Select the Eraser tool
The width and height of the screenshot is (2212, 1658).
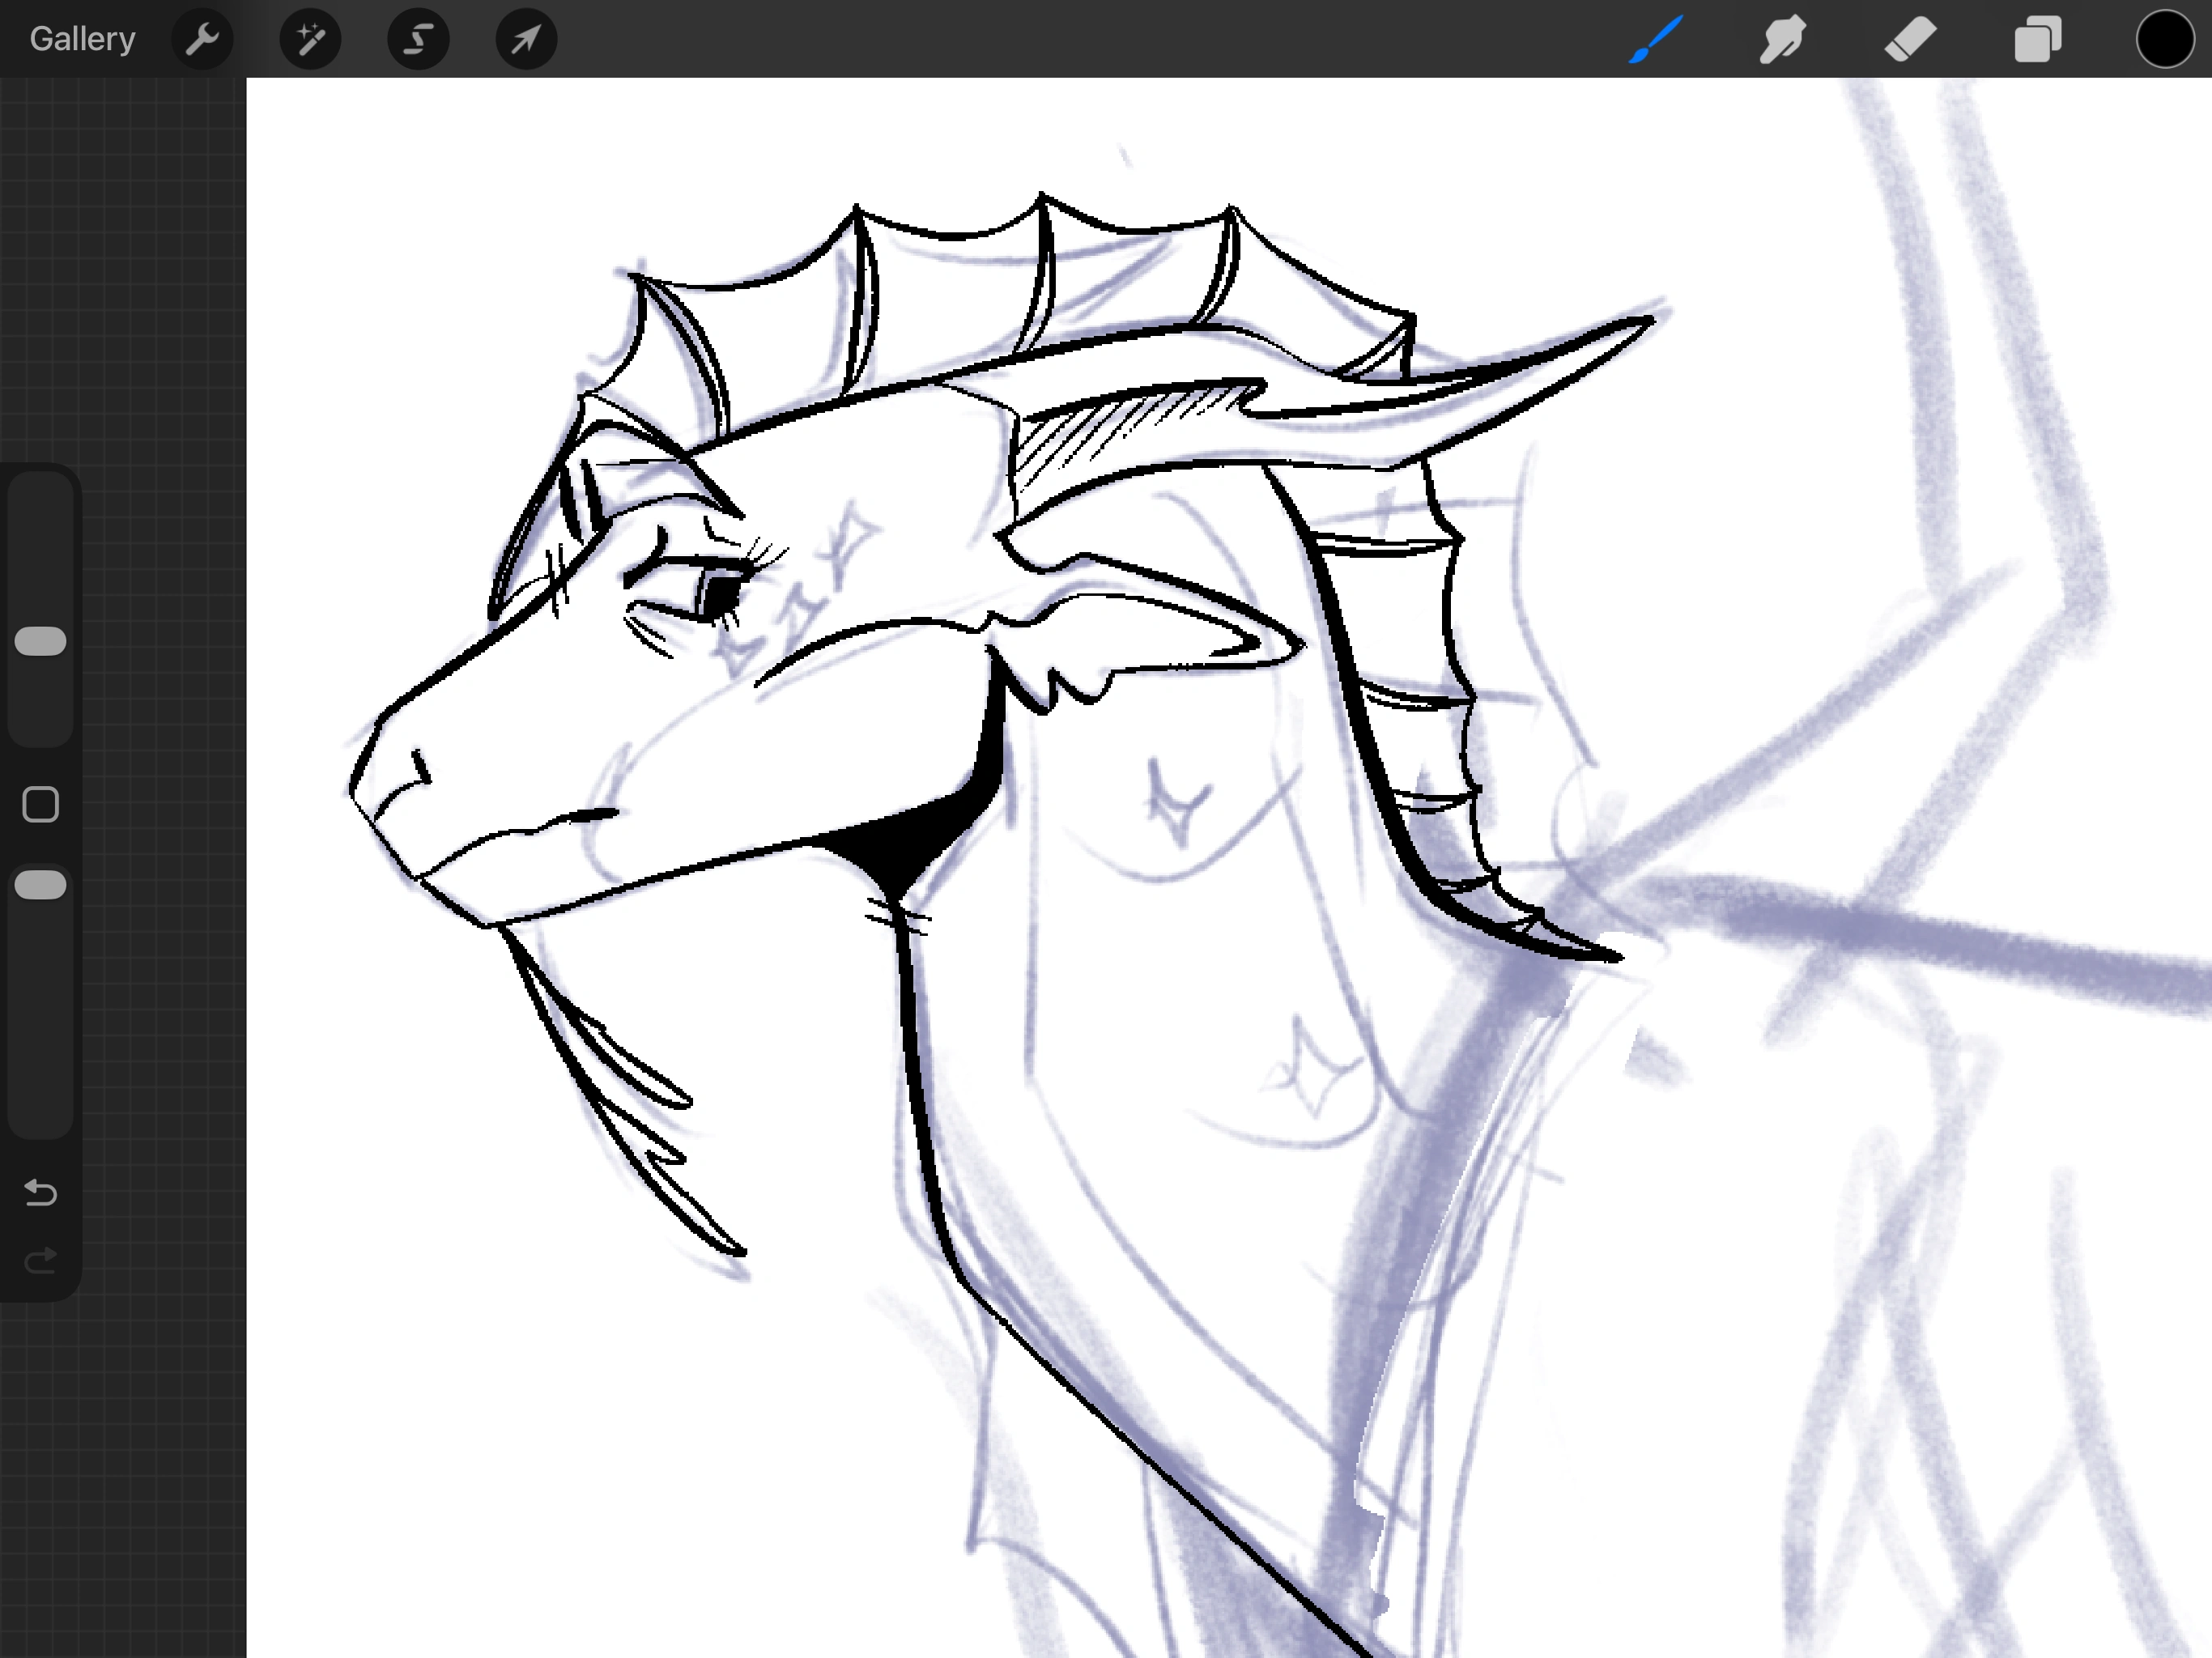click(x=1910, y=40)
